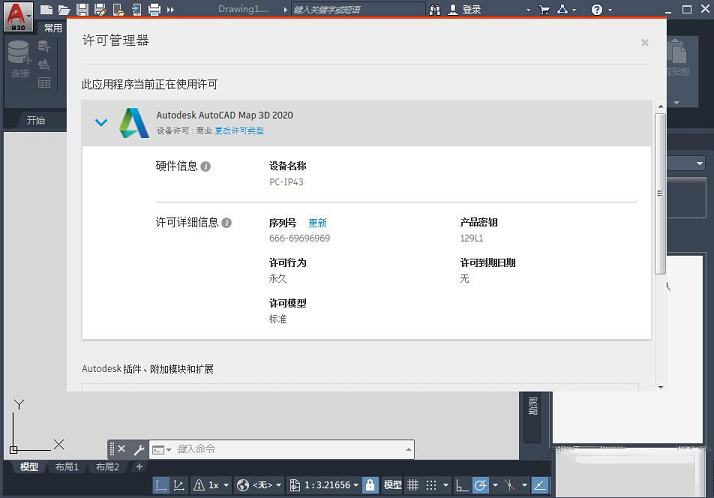Open the 1:3.21656 view scale dropdown
Screen dimensions: 714x498
[356, 486]
